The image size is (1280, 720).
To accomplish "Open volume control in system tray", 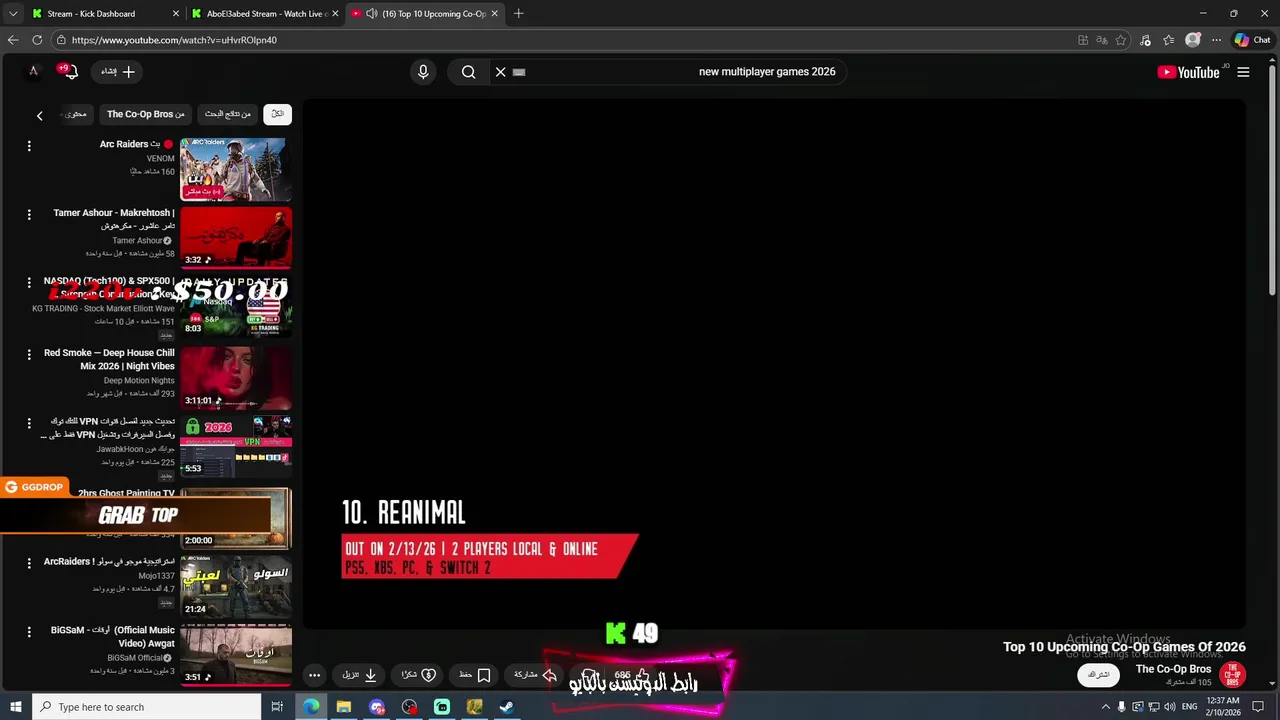I will 1169,707.
